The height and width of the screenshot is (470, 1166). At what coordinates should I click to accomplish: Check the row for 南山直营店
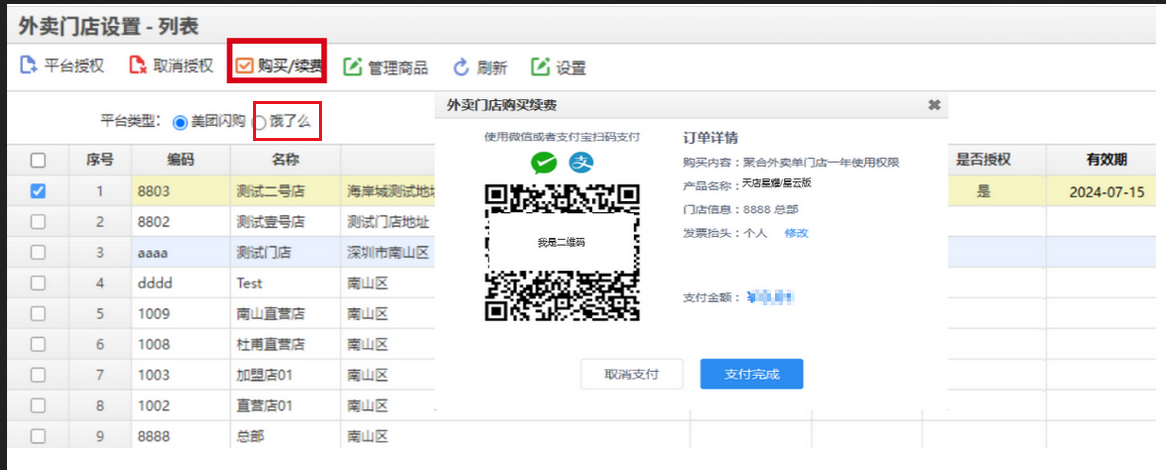[x=38, y=314]
